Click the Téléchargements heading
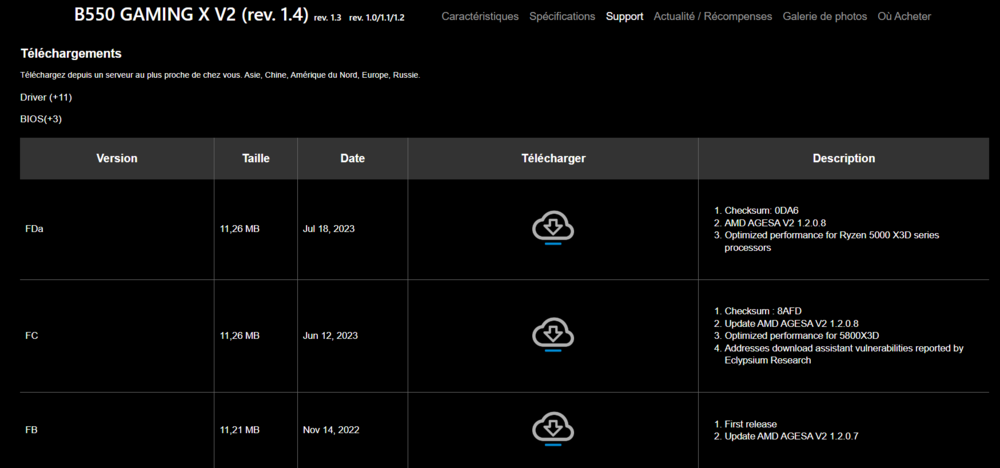1000x468 pixels. click(x=71, y=54)
